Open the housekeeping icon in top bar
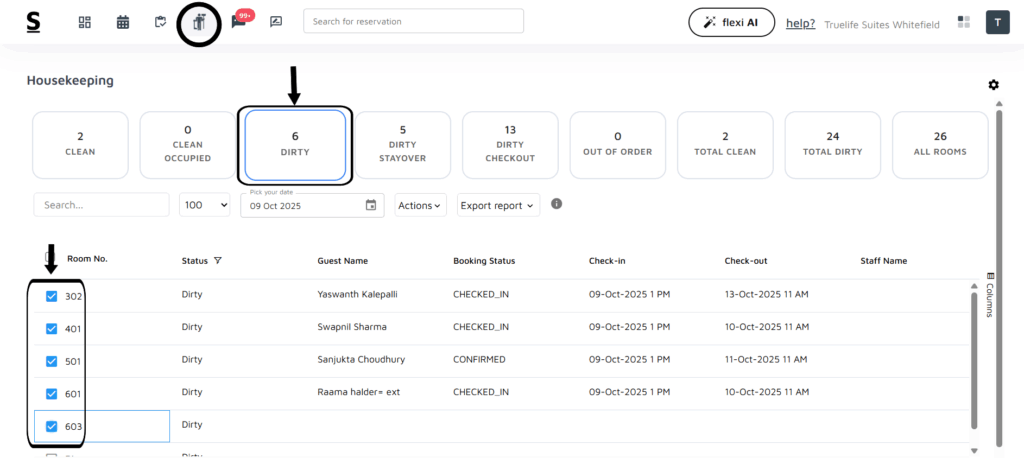The image size is (1024, 458). (x=199, y=23)
